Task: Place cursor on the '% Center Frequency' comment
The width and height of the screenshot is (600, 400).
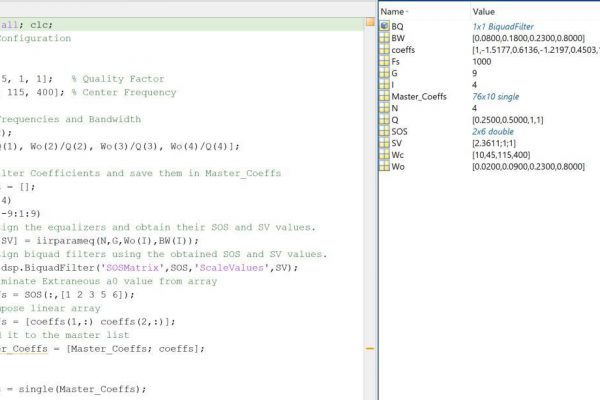Action: click(x=124, y=92)
